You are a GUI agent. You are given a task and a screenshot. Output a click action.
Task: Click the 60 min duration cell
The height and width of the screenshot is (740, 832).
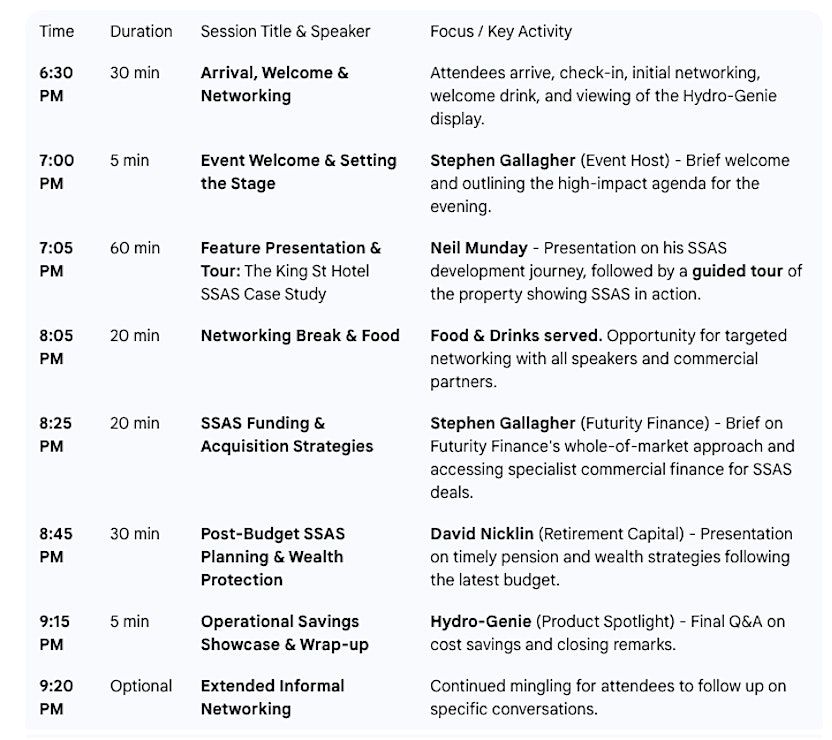coord(135,248)
